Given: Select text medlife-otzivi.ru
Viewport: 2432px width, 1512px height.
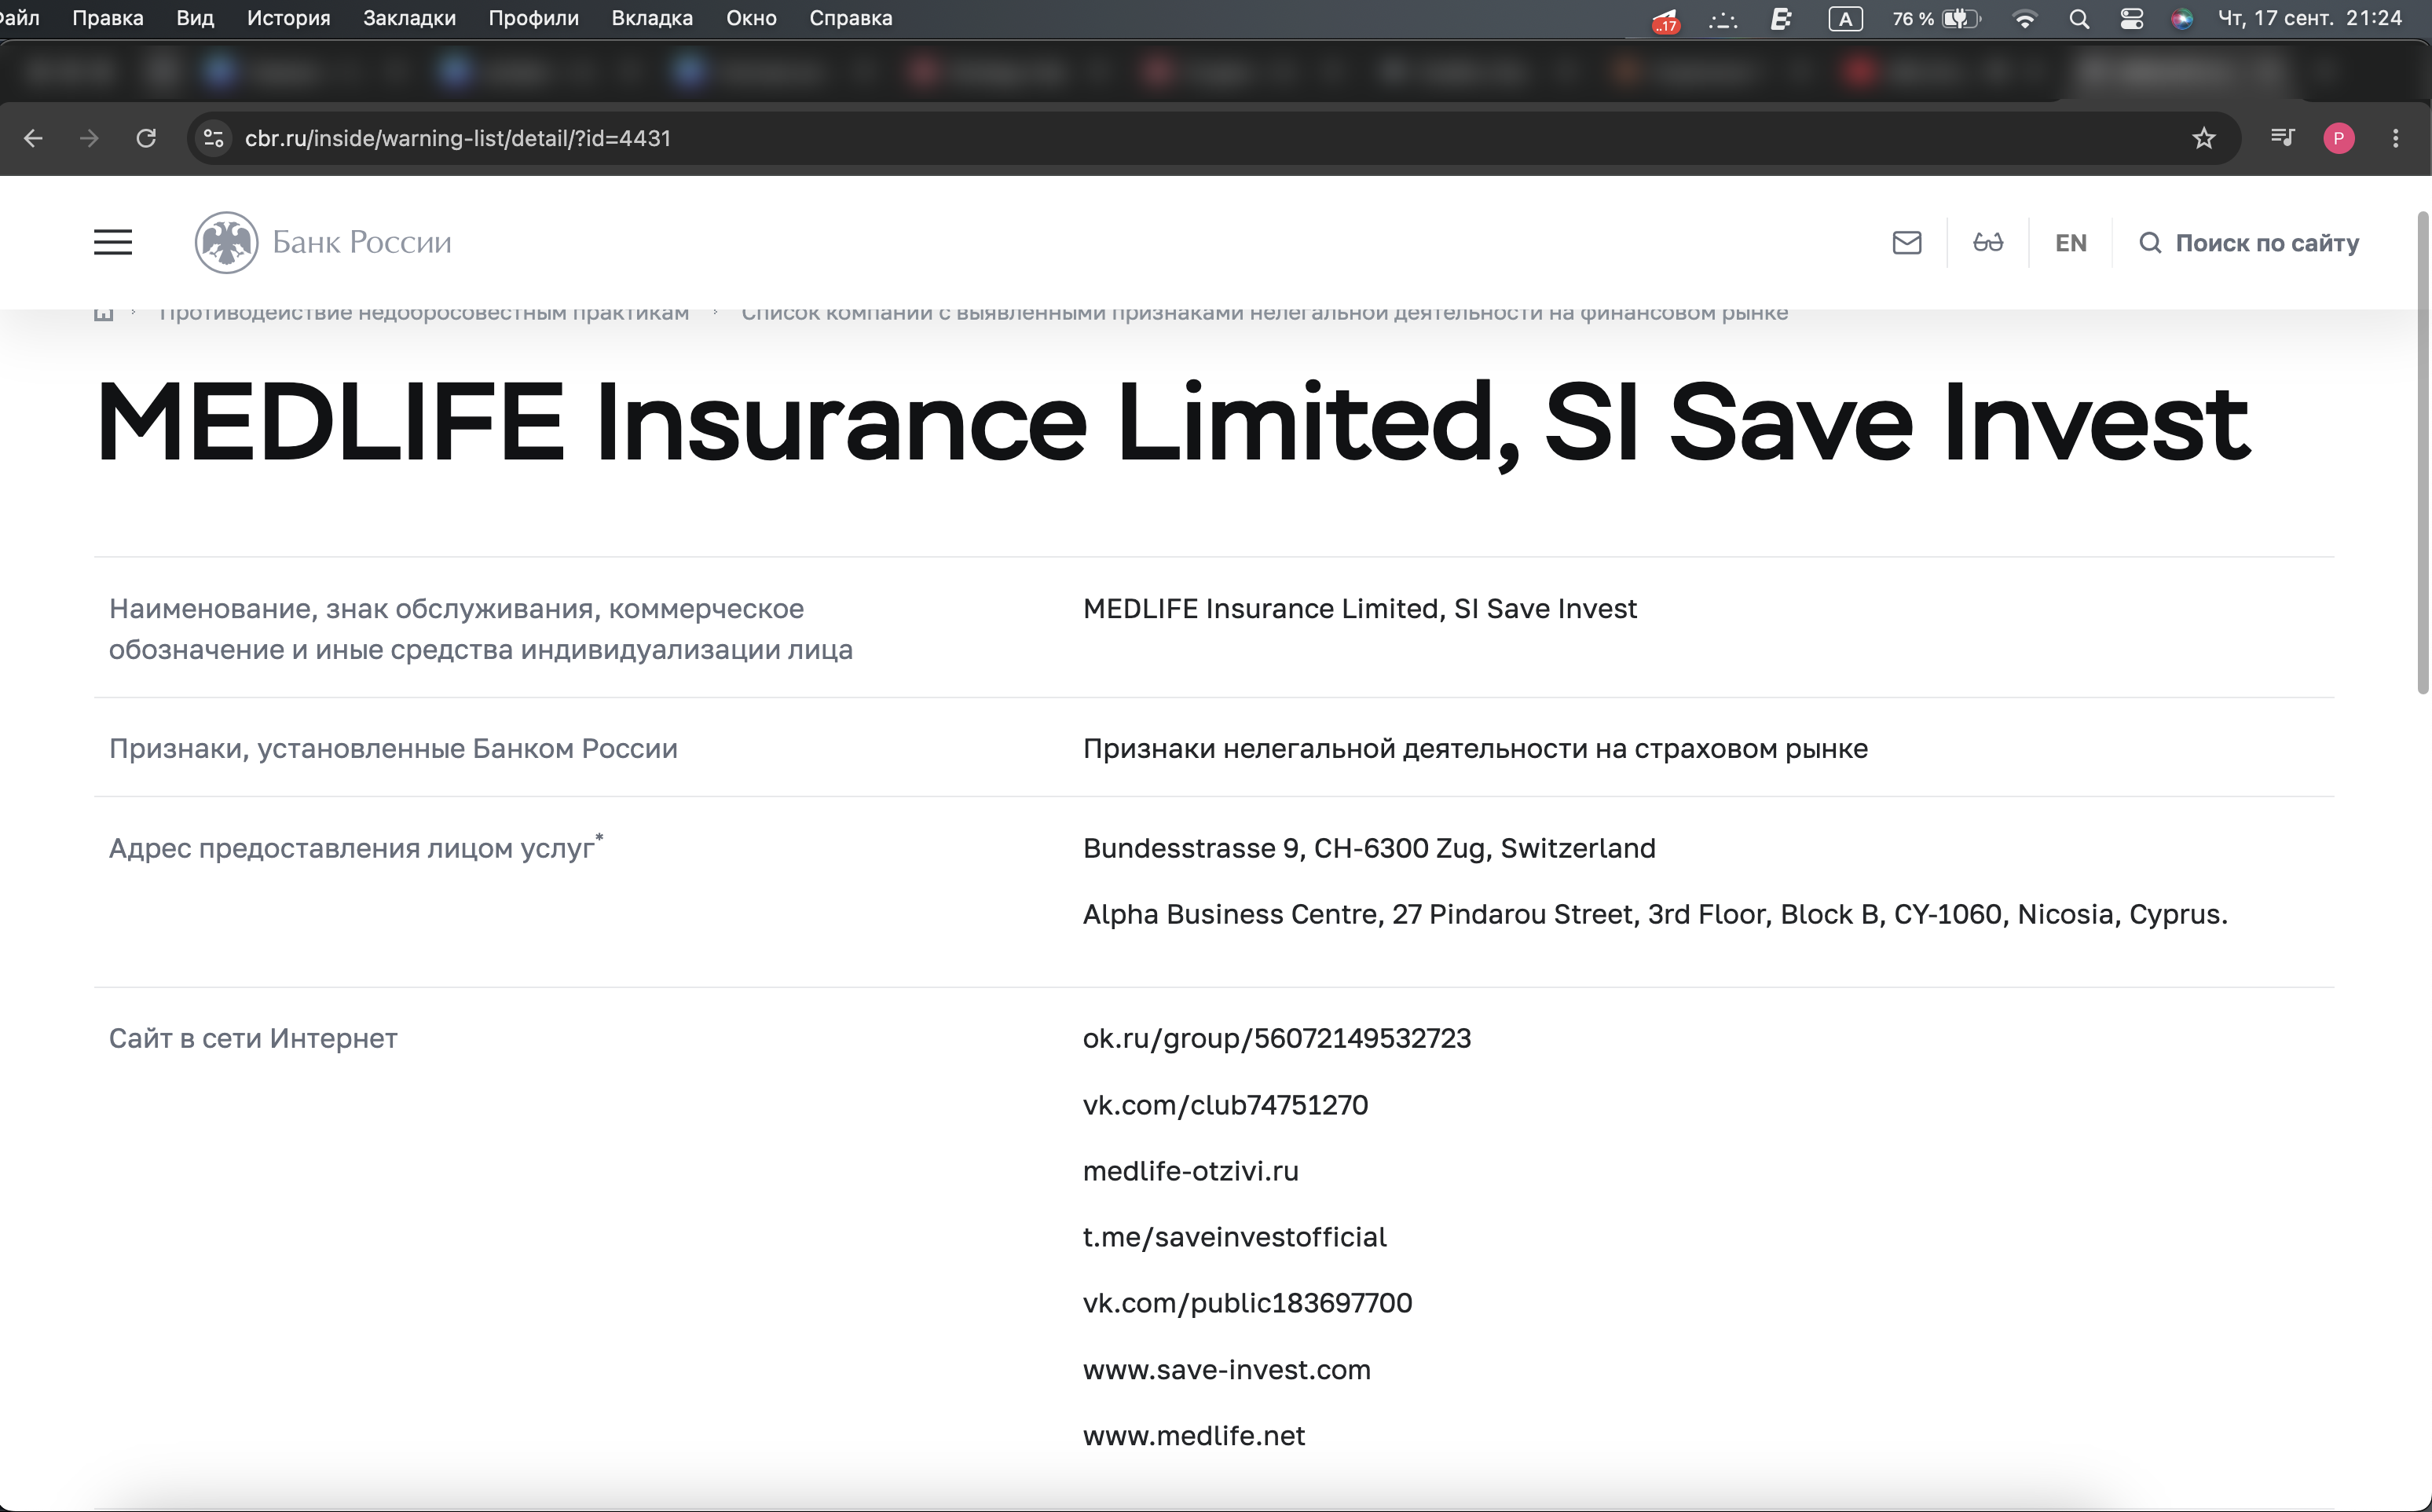Looking at the screenshot, I should 1190,1170.
